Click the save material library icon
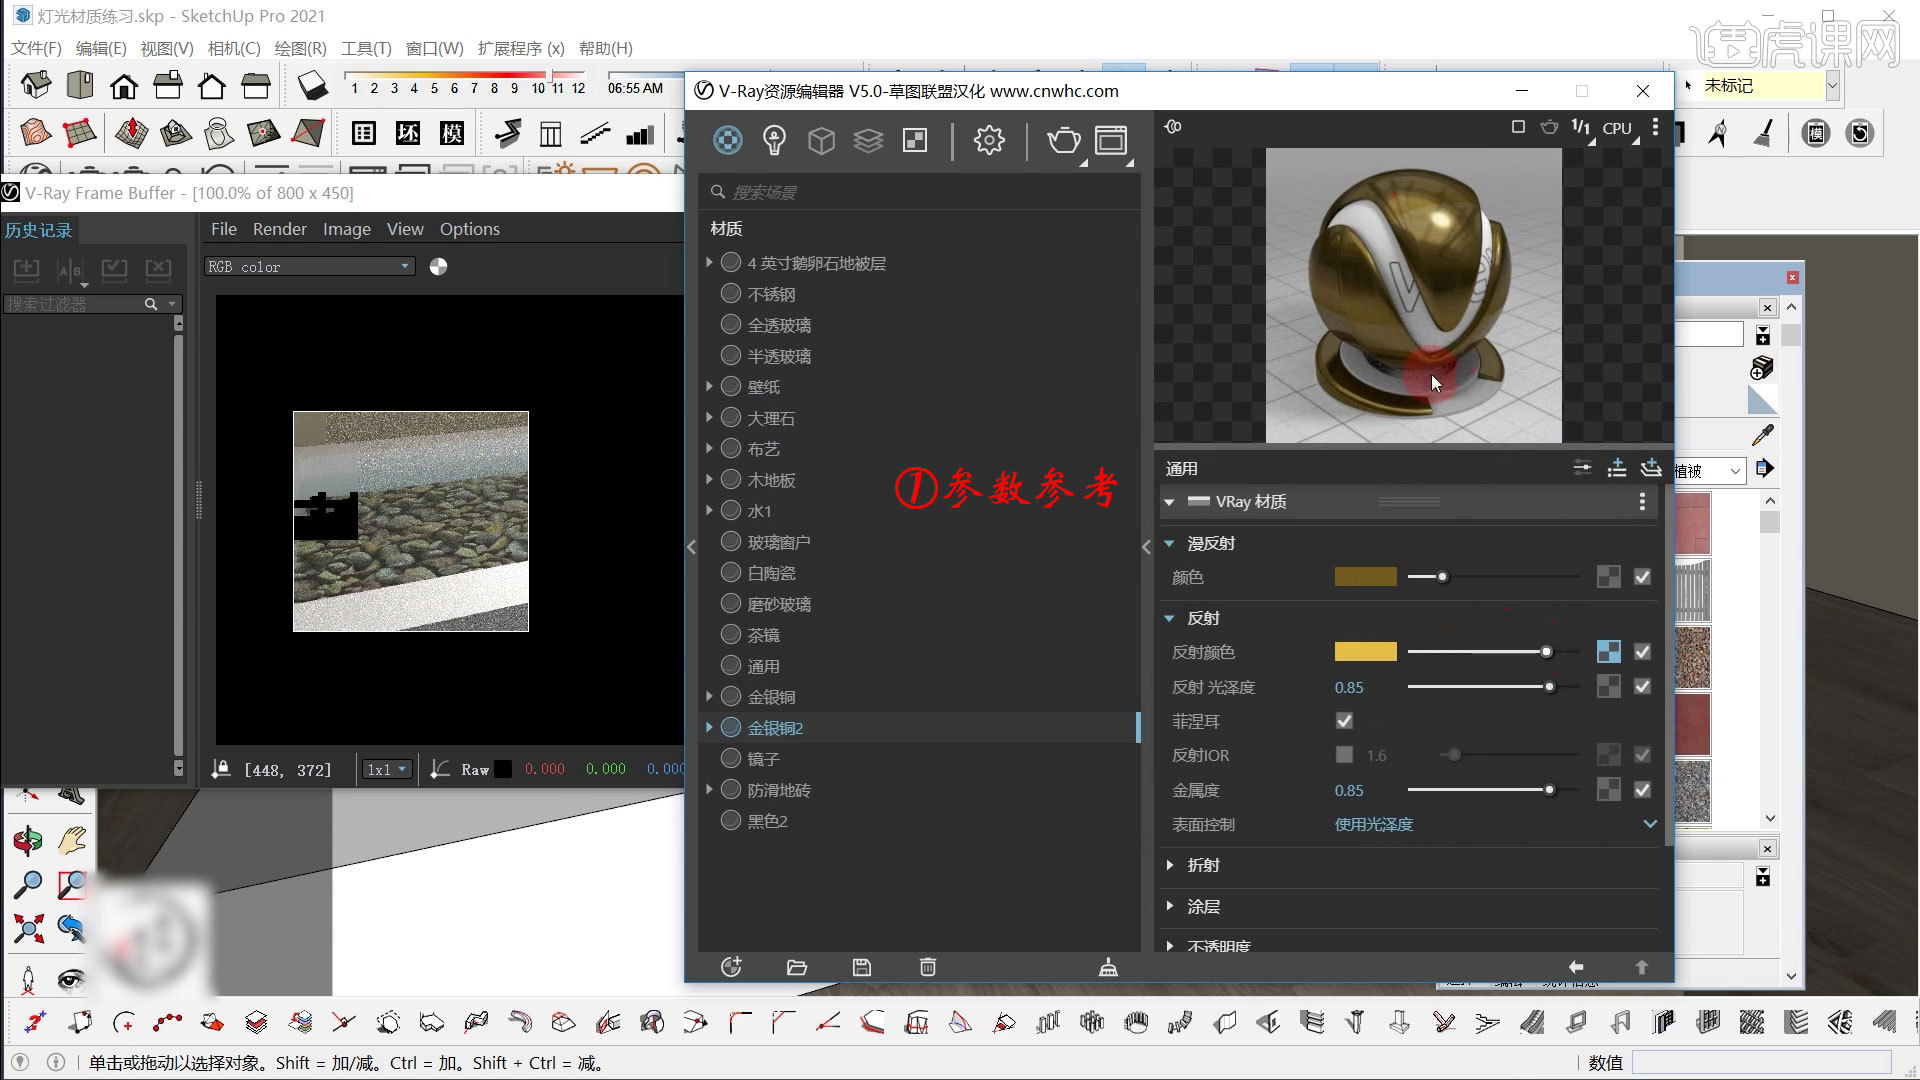 862,967
